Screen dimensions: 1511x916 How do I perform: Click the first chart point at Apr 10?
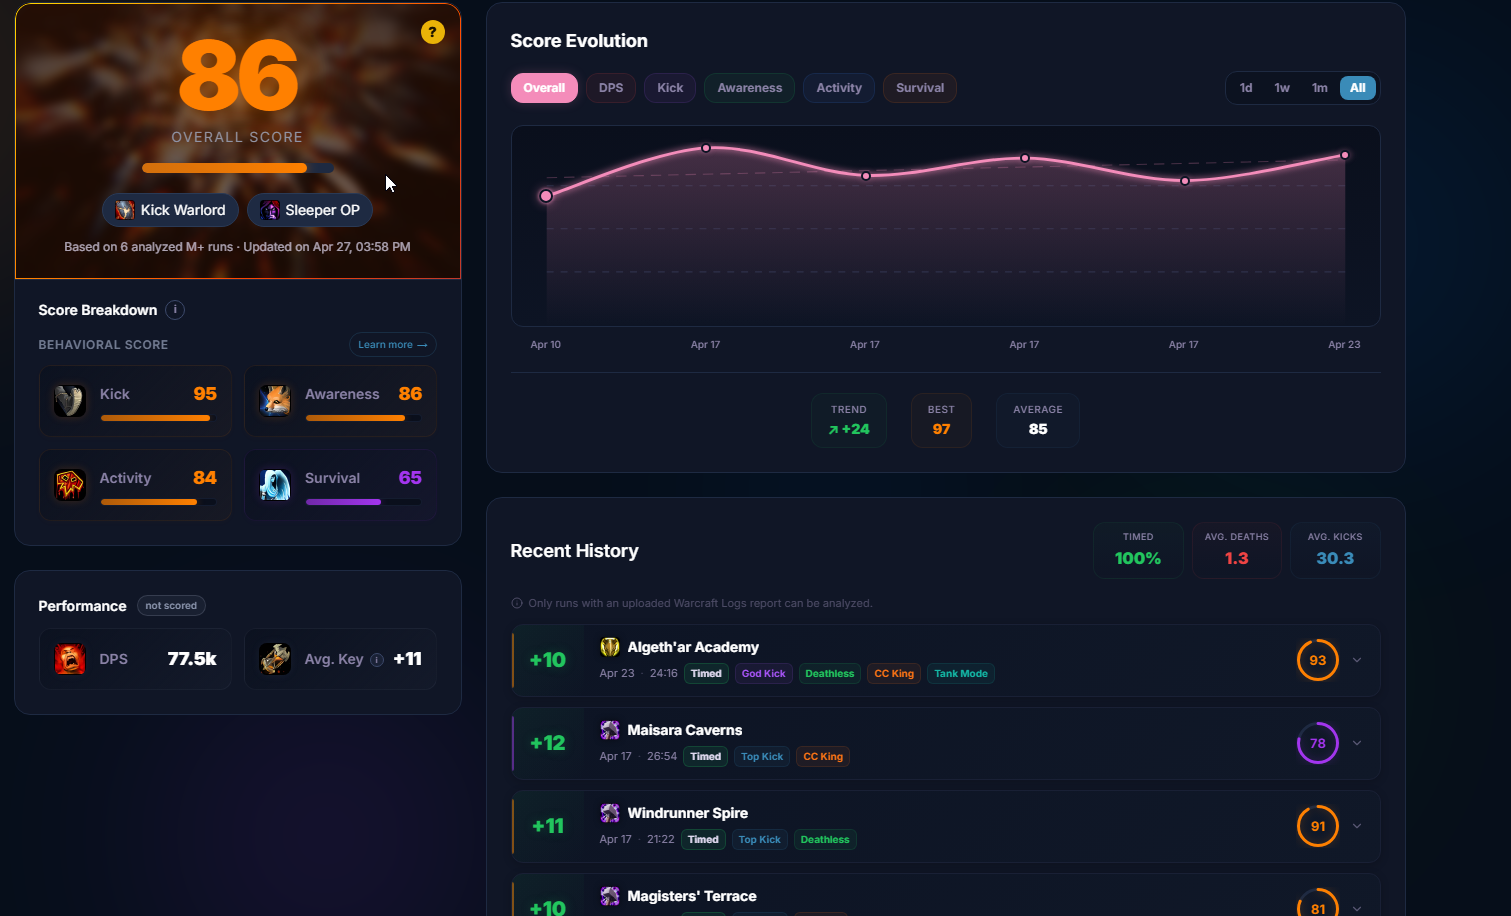(546, 196)
